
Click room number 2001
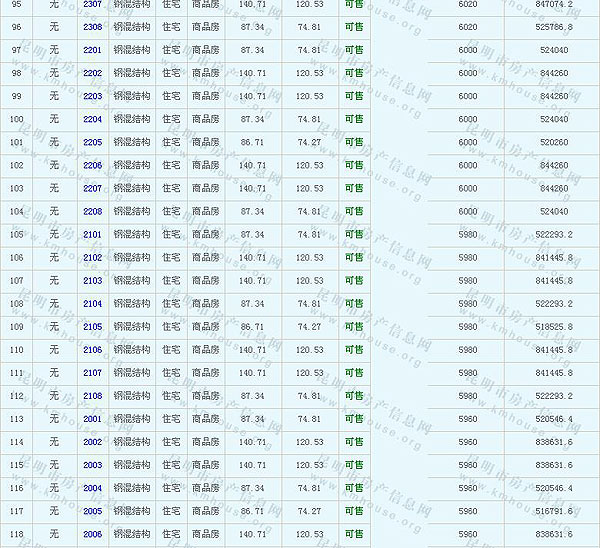click(92, 419)
